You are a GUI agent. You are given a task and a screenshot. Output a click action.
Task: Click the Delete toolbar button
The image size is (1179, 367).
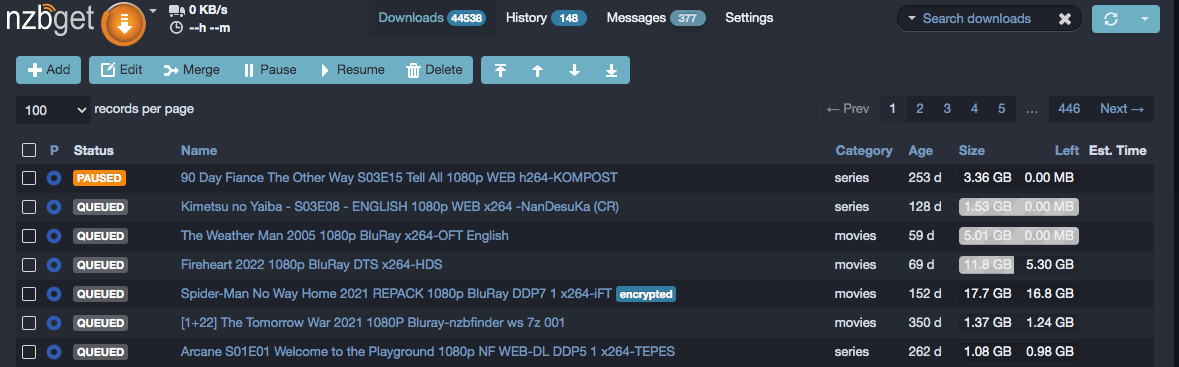[x=434, y=70]
